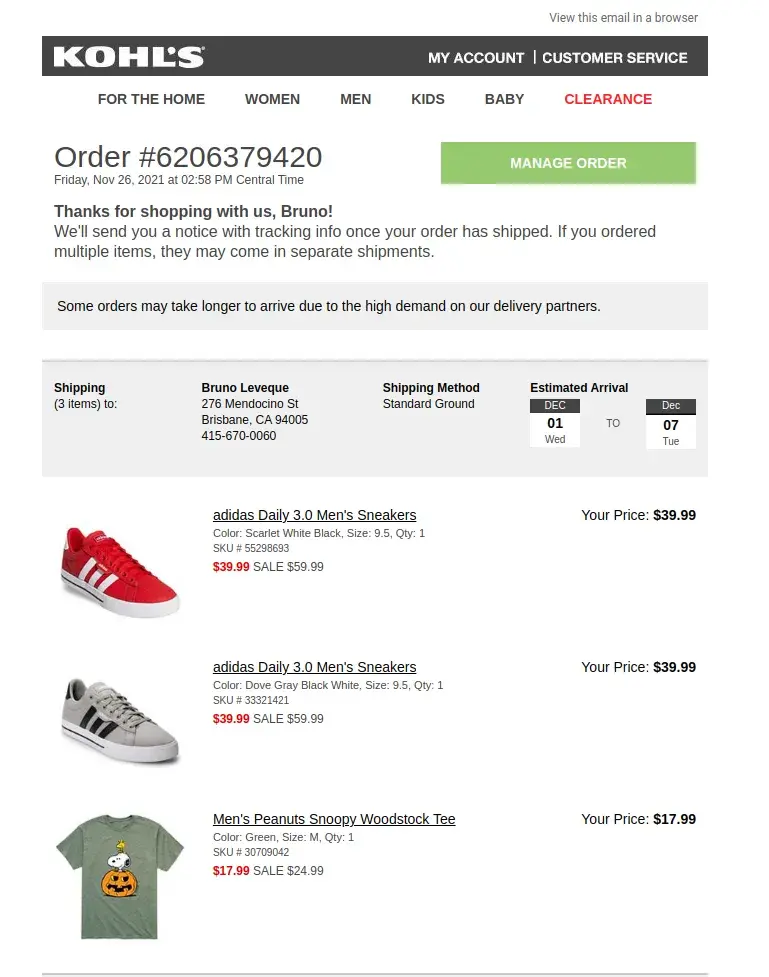The height and width of the screenshot is (977, 769).
Task: Open Men's Peanuts Snoopy Woodstock Tee link
Action: (x=334, y=819)
